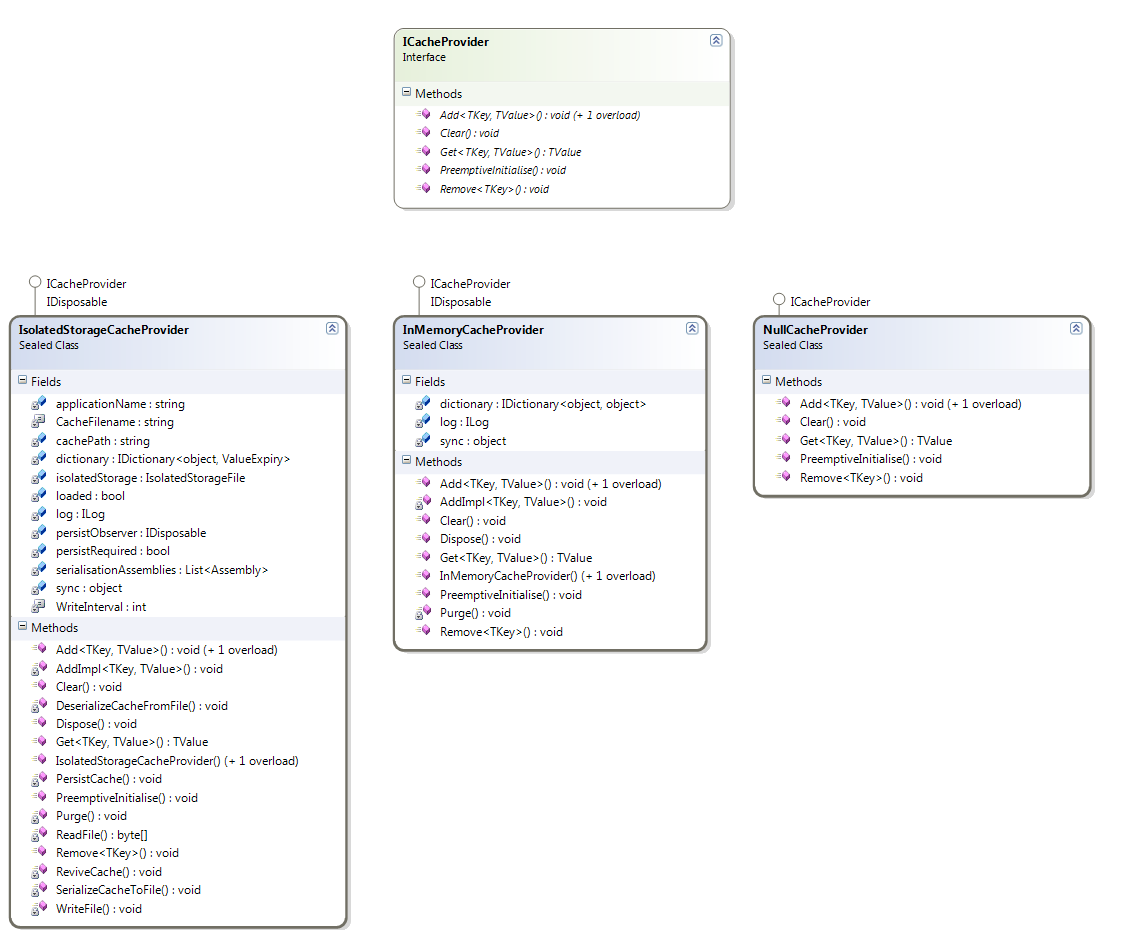Screen dimensions: 1128x936
Task: Select 'Add<TKey, TValue>()' member in ICacheProvider interface
Action: point(540,115)
